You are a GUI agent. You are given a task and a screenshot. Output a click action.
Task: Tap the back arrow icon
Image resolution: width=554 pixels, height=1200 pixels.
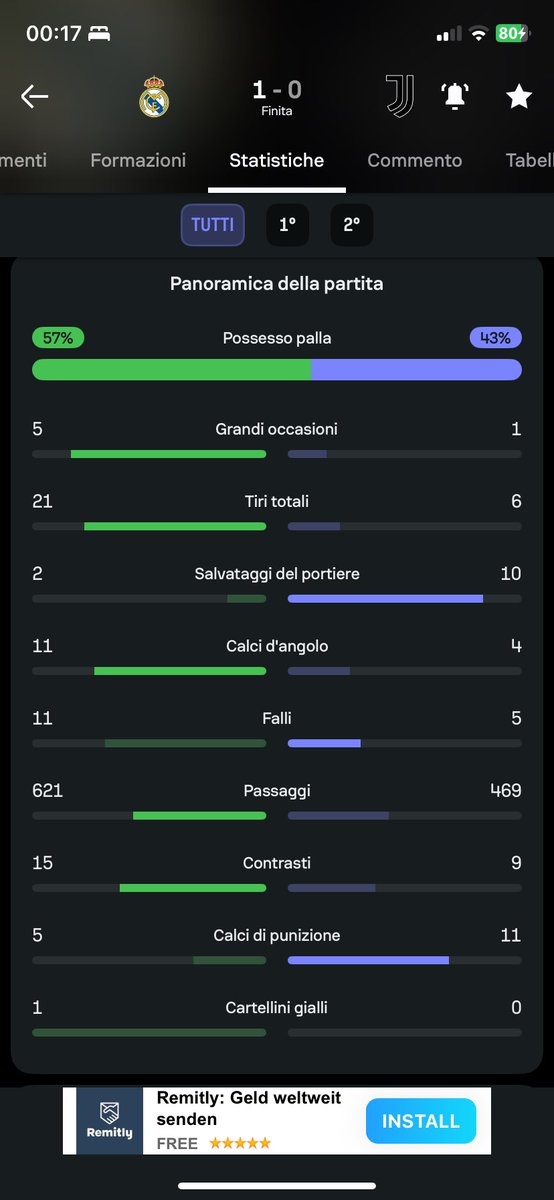(x=34, y=96)
